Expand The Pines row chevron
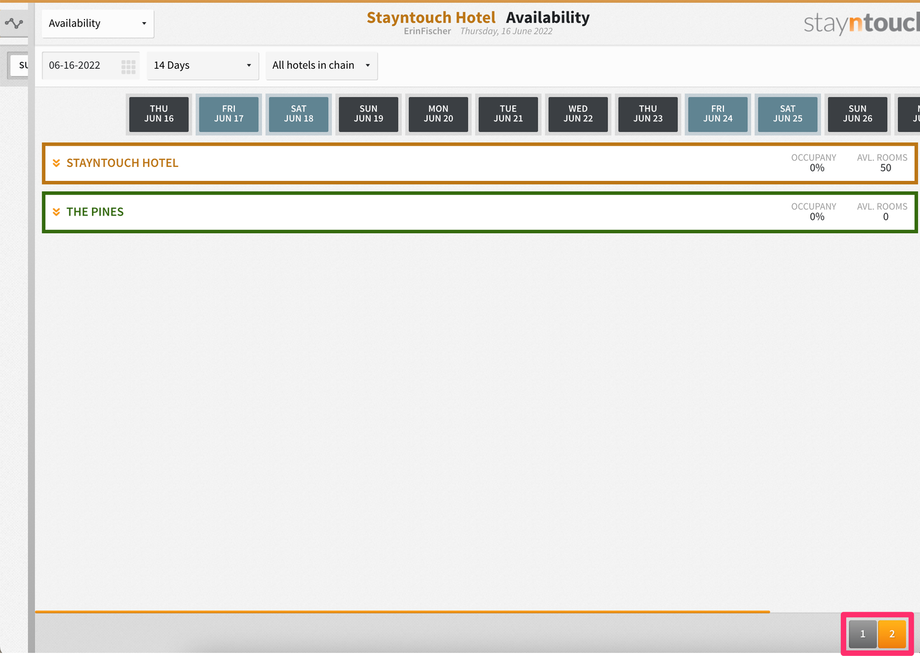 (x=56, y=212)
